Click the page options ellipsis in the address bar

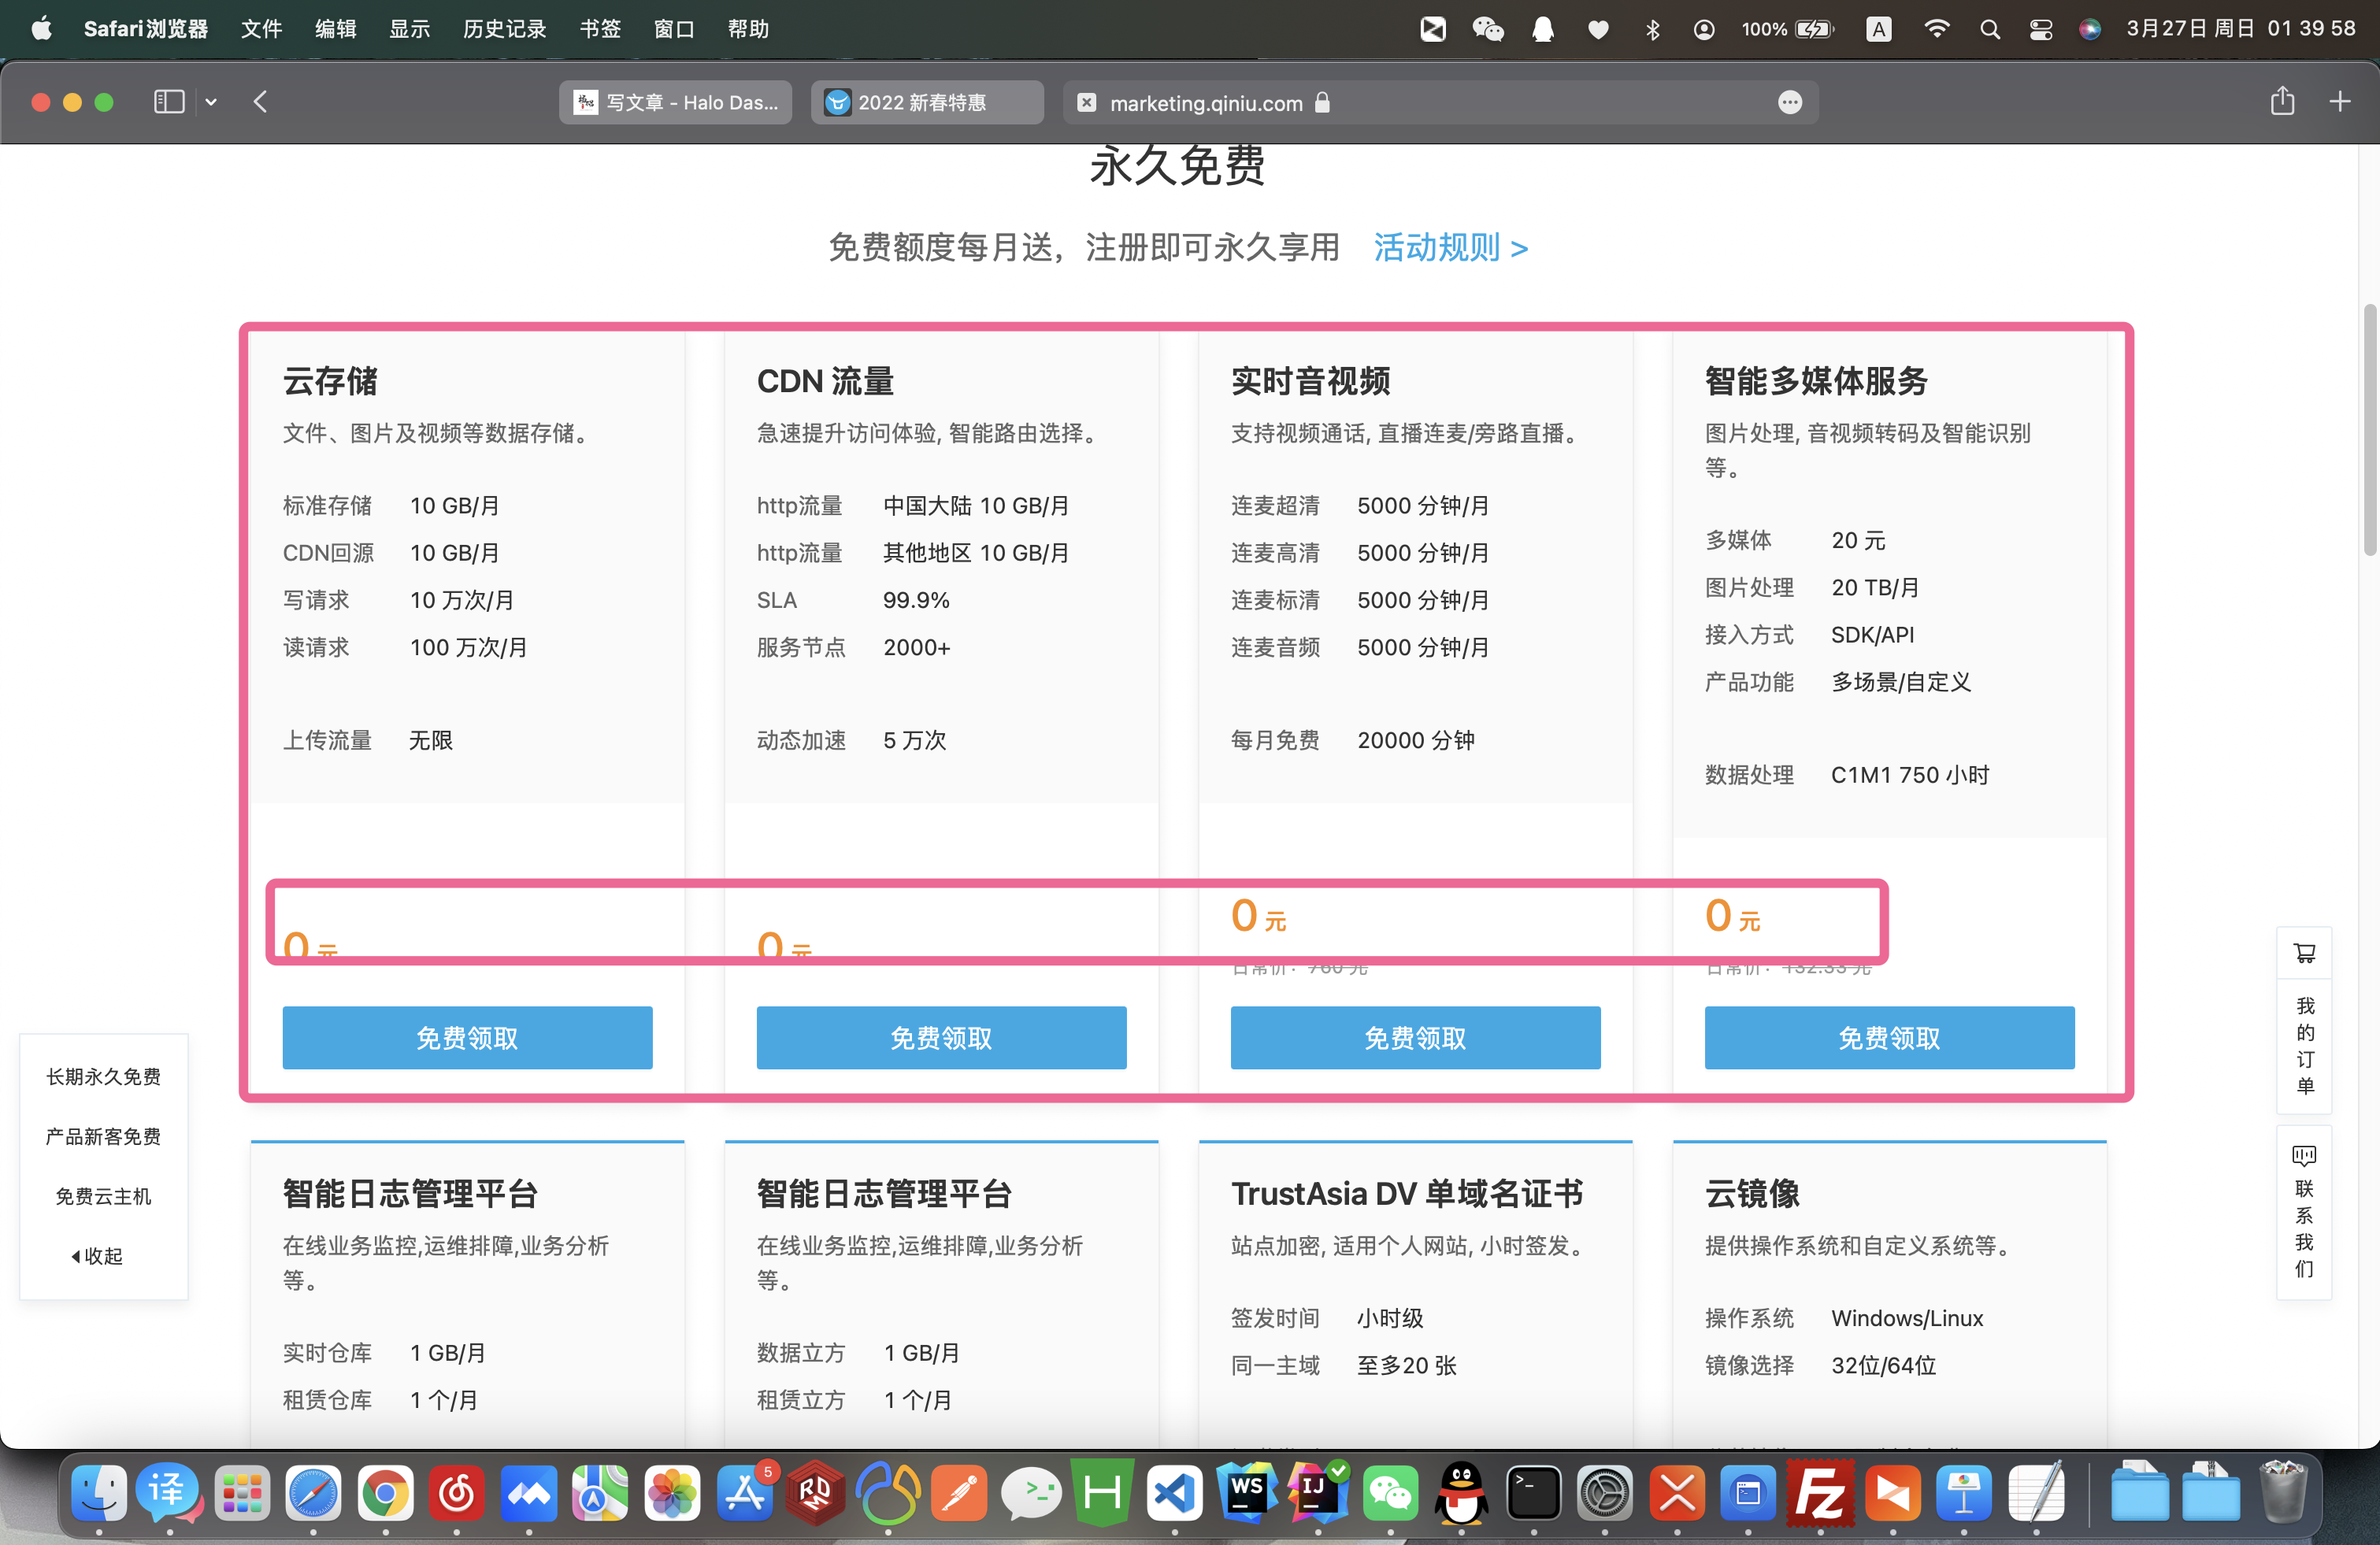pyautogui.click(x=1790, y=102)
